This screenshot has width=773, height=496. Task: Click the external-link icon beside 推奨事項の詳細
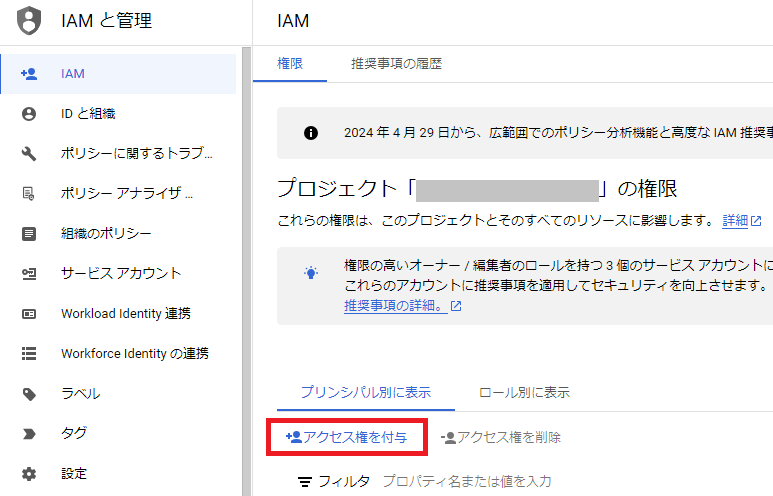pos(456,306)
